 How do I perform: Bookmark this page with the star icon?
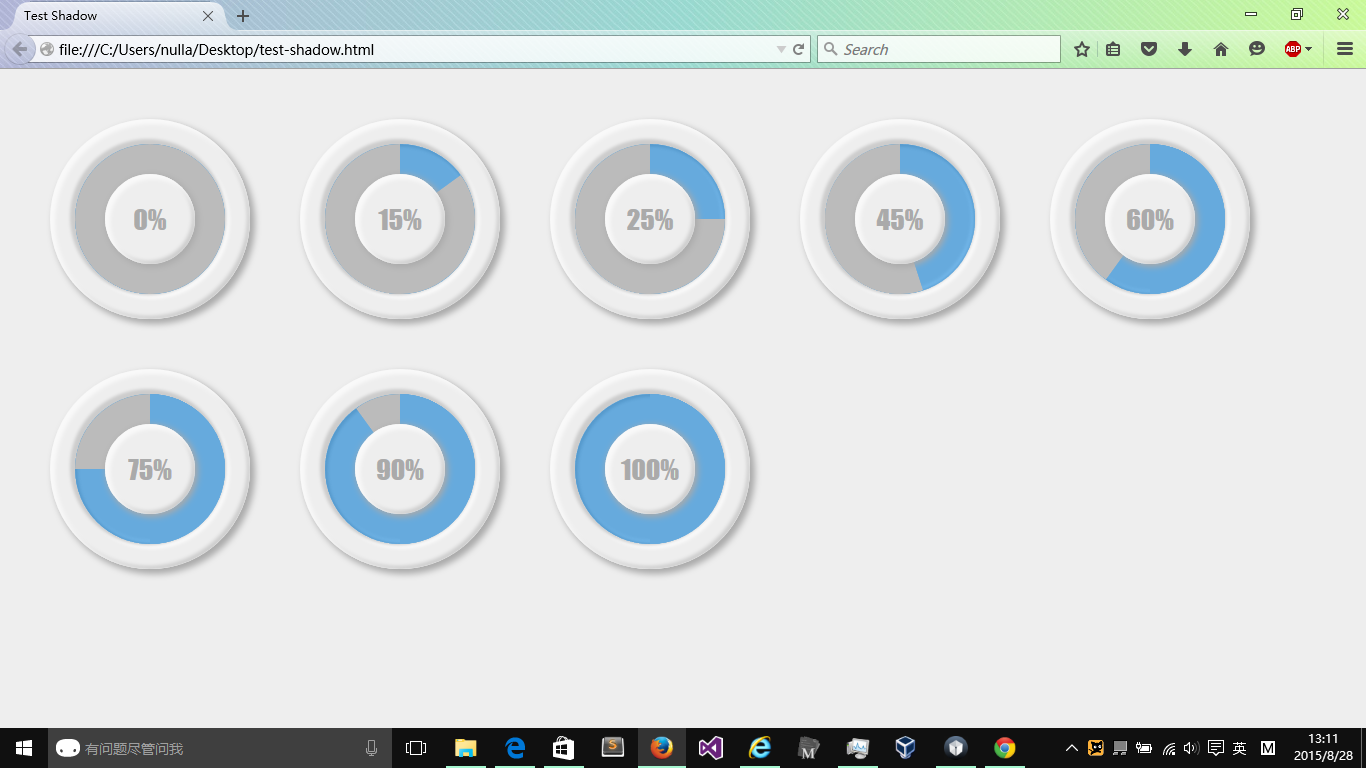click(1081, 49)
